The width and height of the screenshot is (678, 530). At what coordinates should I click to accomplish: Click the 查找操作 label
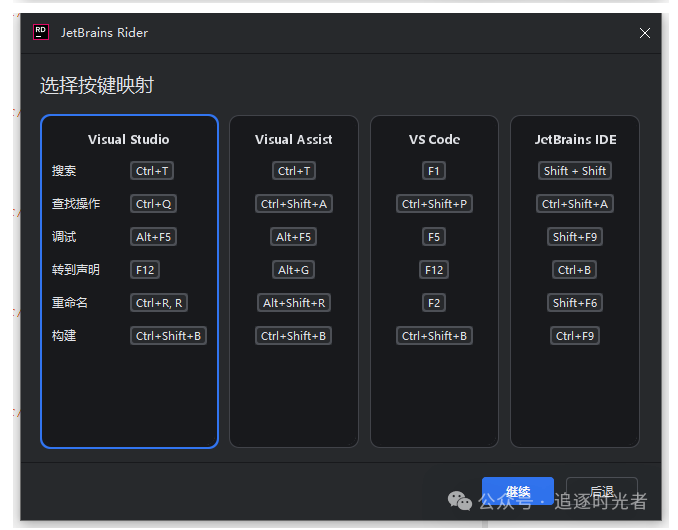(76, 204)
